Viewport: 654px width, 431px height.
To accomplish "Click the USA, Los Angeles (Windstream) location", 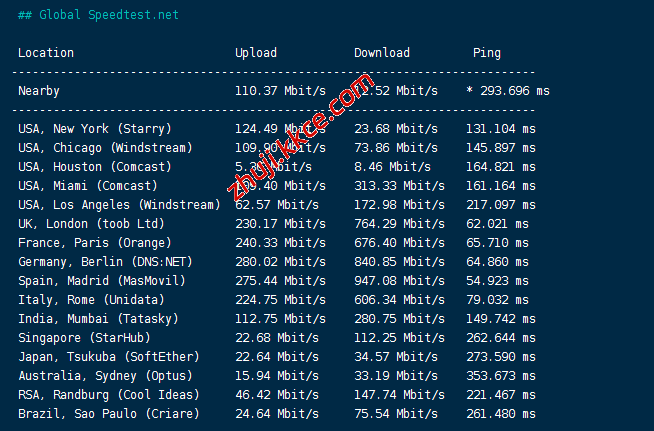I will pos(119,205).
